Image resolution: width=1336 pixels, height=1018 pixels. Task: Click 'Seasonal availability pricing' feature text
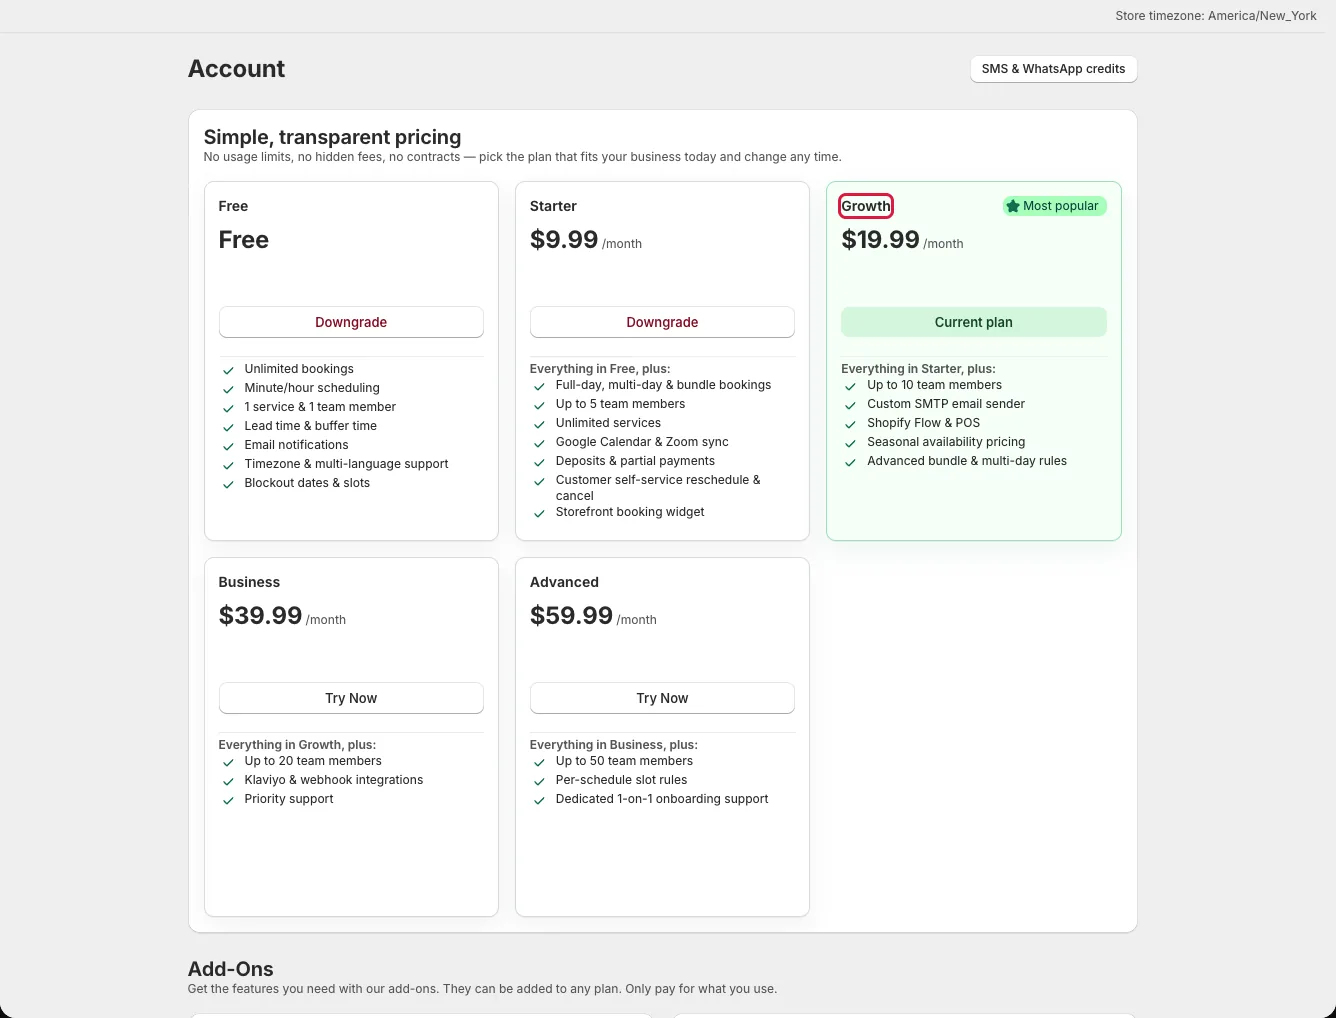click(x=946, y=442)
